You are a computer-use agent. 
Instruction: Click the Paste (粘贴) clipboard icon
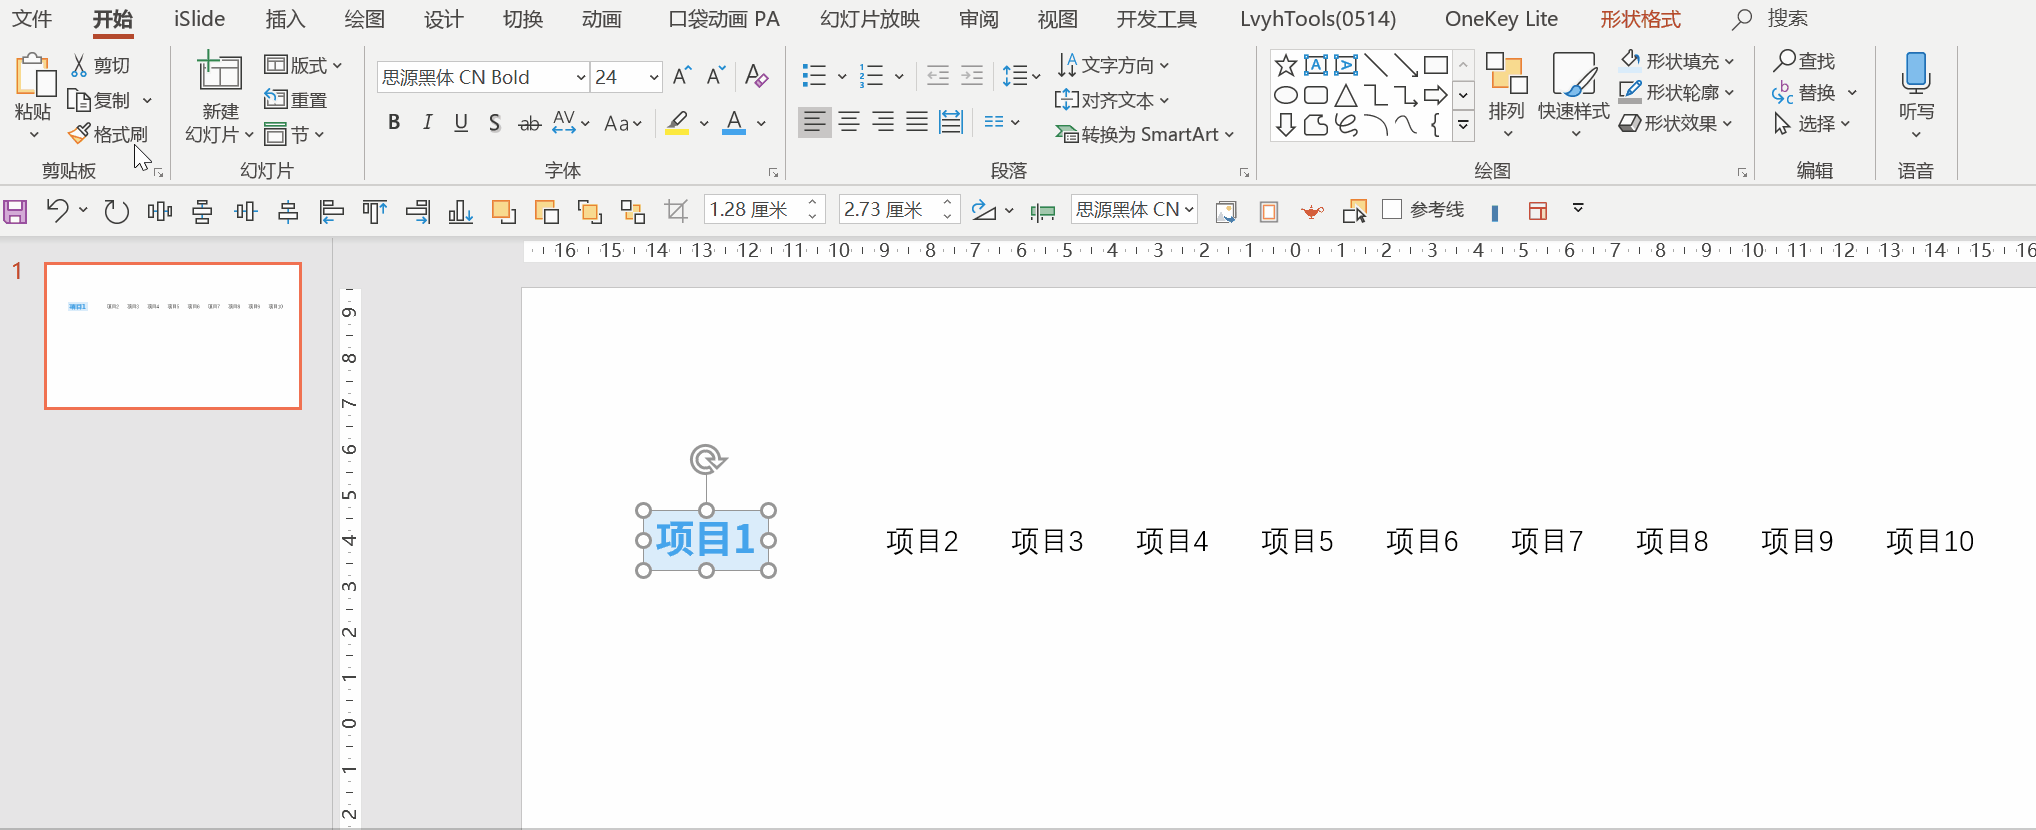(x=34, y=77)
